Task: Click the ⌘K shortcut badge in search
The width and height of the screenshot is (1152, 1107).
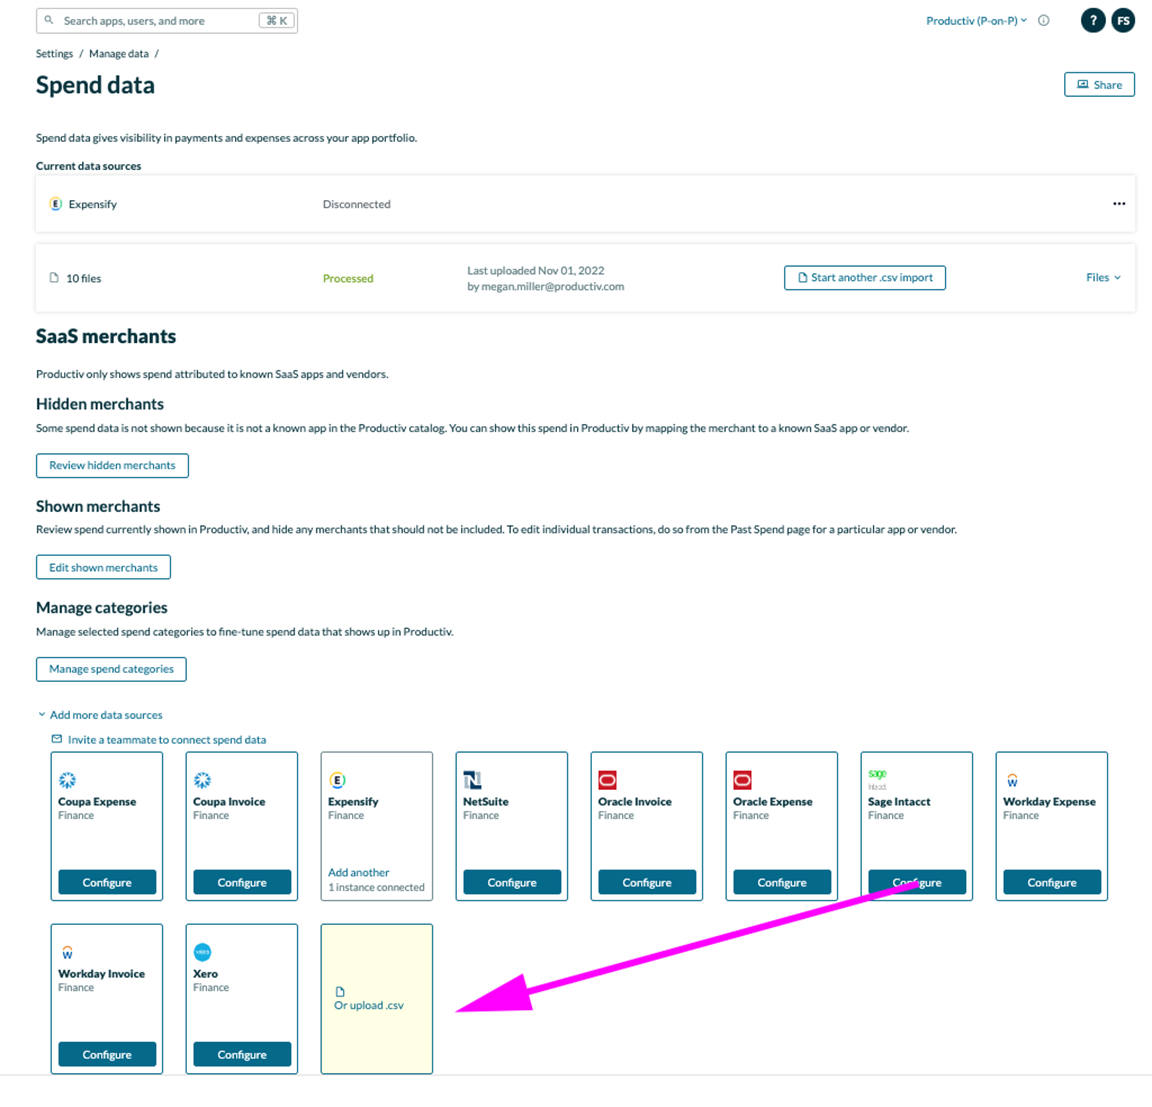Action: pos(277,21)
